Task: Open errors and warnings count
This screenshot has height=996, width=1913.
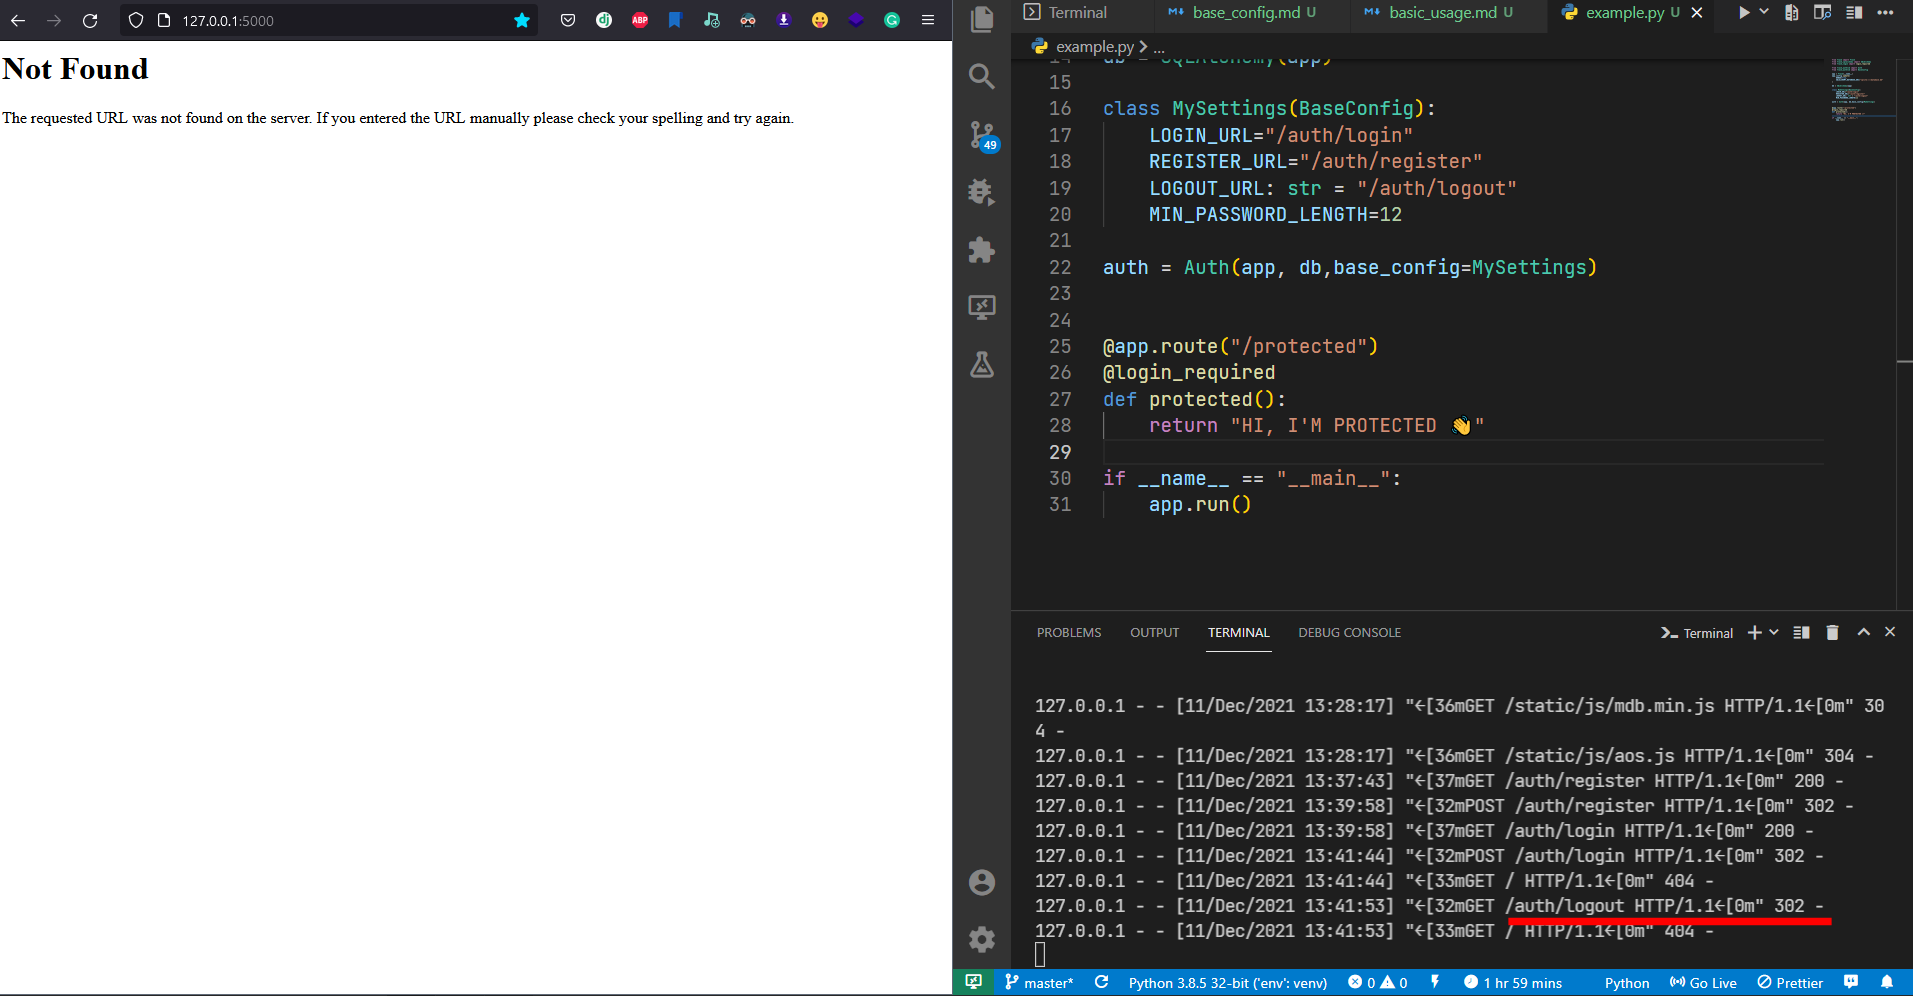Action: 1378,983
